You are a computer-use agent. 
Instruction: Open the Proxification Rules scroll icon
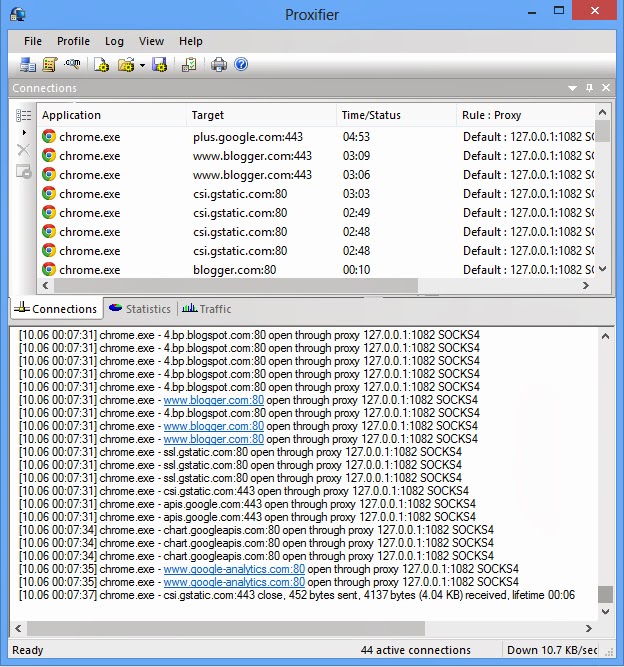50,65
